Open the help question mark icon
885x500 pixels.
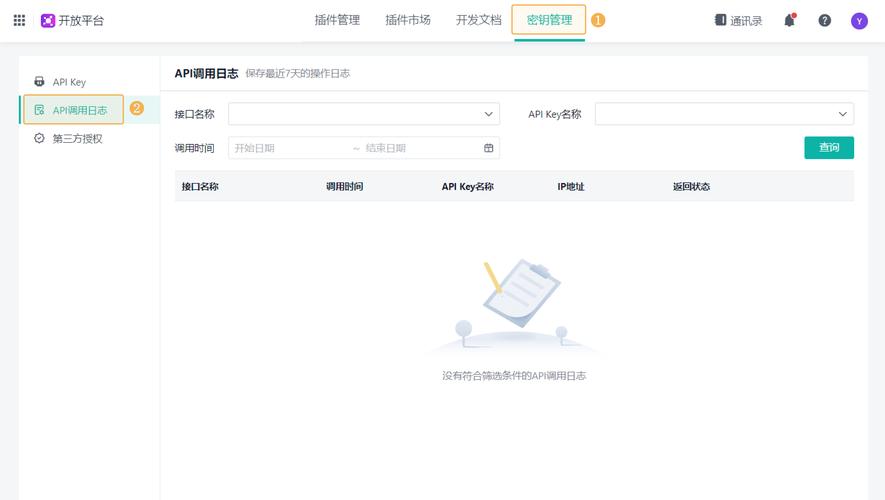pos(825,20)
